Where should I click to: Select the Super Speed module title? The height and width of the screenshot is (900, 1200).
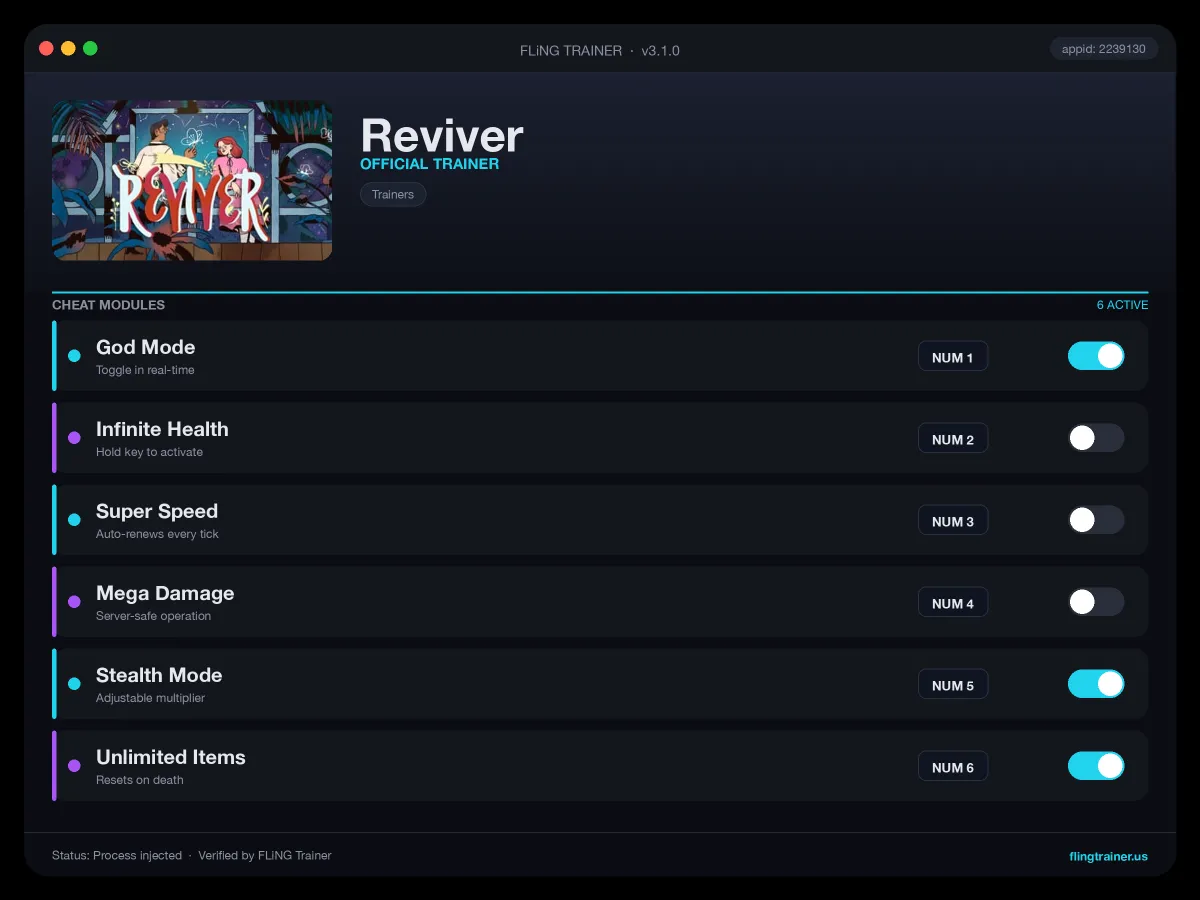point(157,511)
